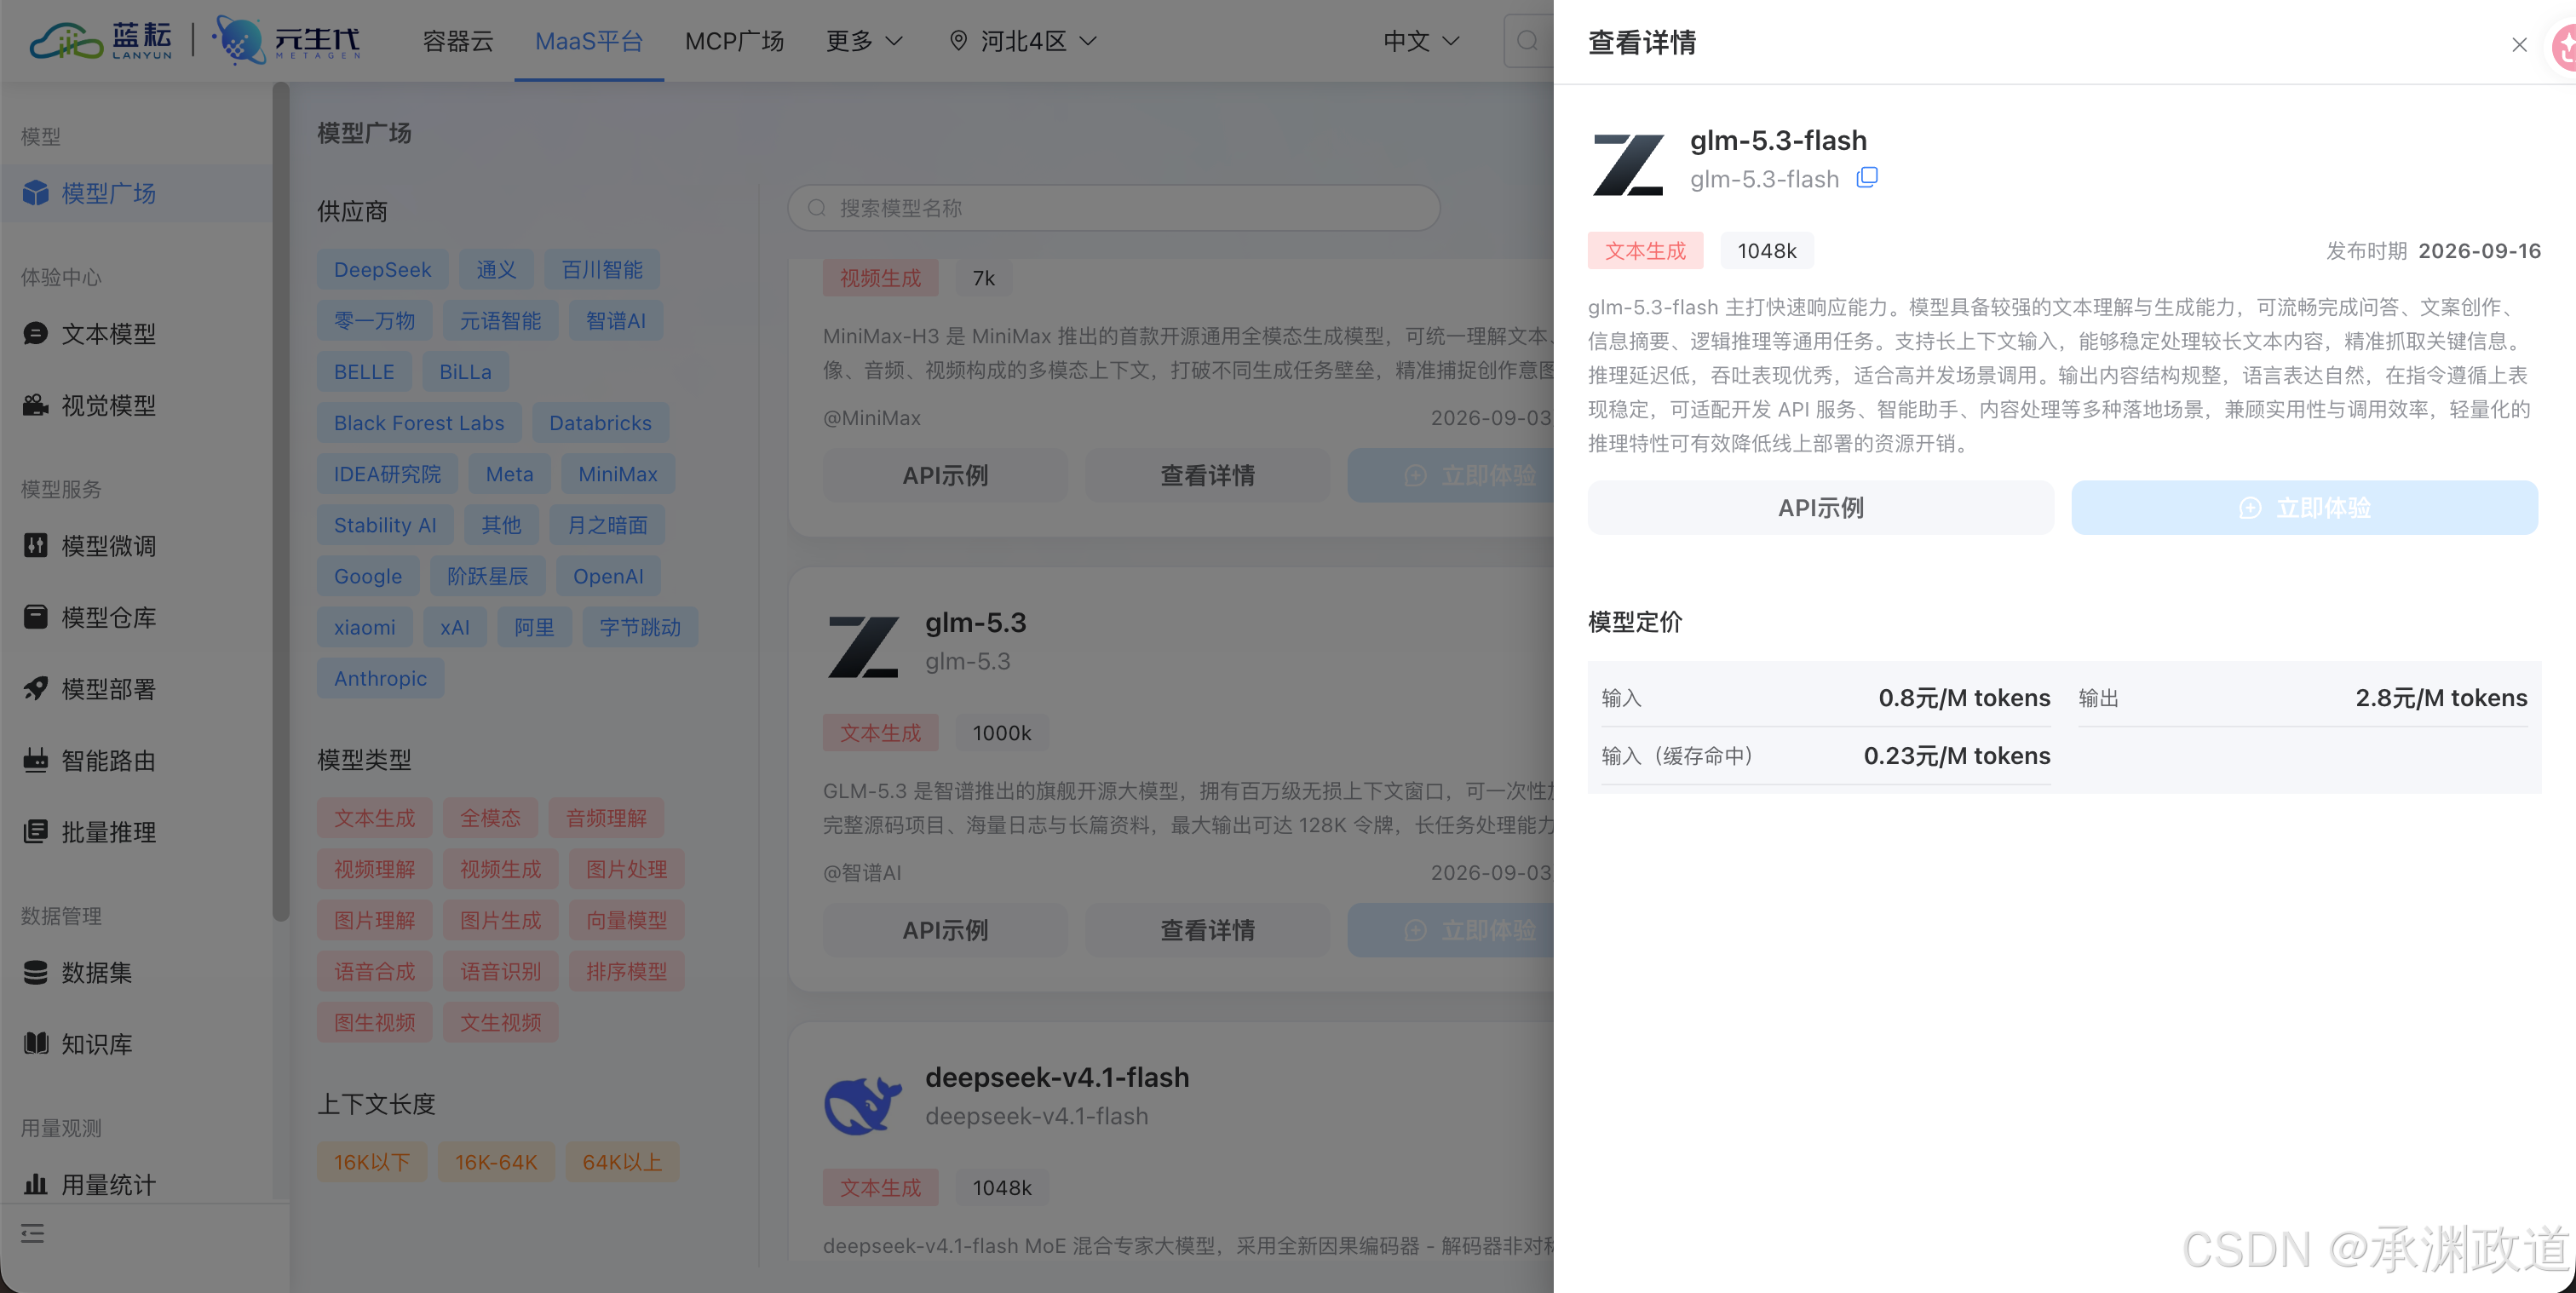Image resolution: width=2576 pixels, height=1293 pixels.
Task: Select the 文本生成 model type filter
Action: click(x=374, y=818)
